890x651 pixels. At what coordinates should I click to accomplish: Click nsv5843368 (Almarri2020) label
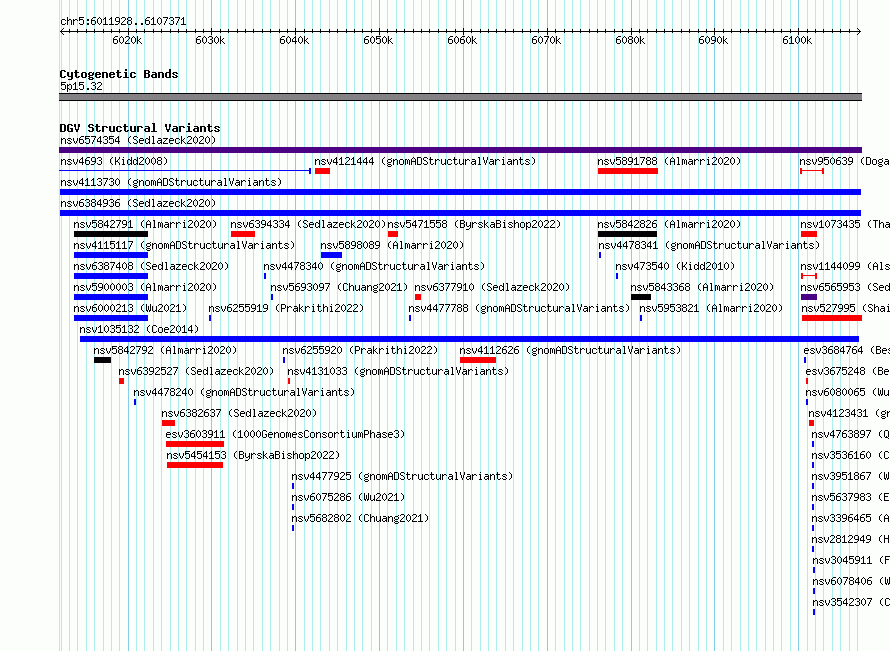point(702,287)
